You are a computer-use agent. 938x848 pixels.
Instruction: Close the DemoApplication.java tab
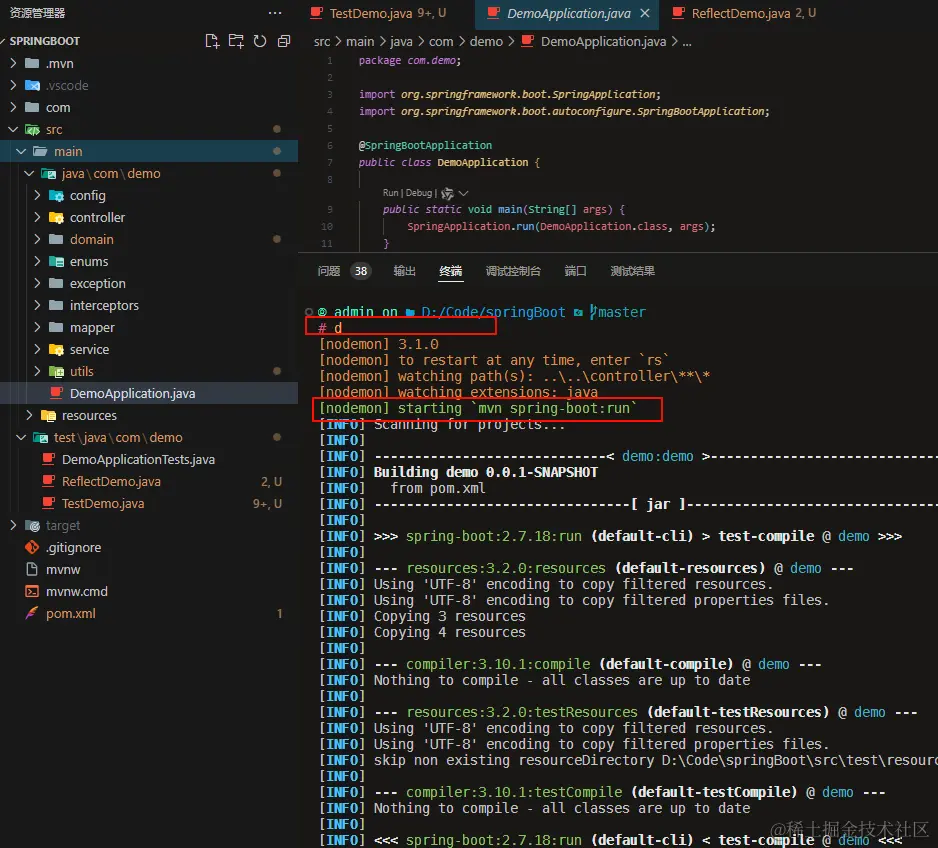pos(645,13)
